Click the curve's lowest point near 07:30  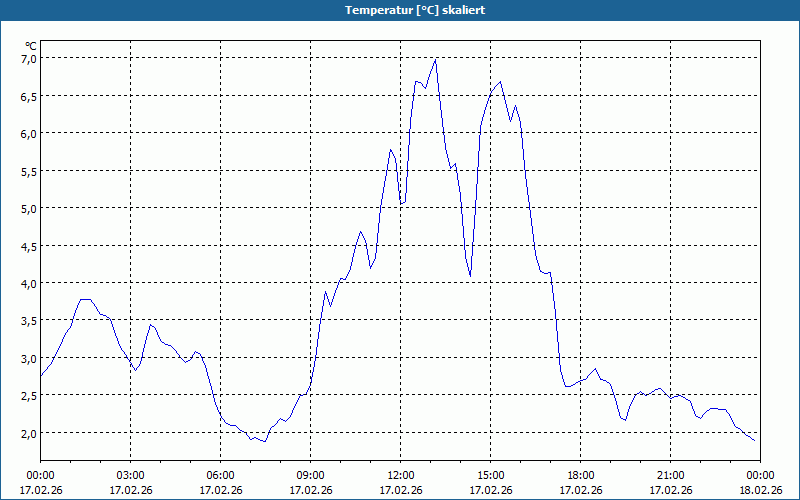265,441
